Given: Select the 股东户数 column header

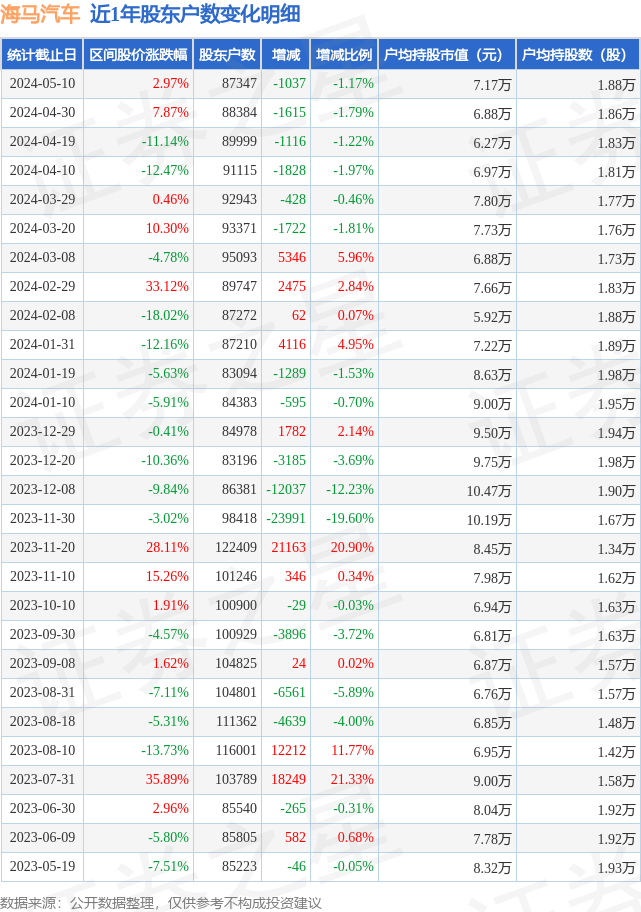Looking at the screenshot, I should [227, 55].
